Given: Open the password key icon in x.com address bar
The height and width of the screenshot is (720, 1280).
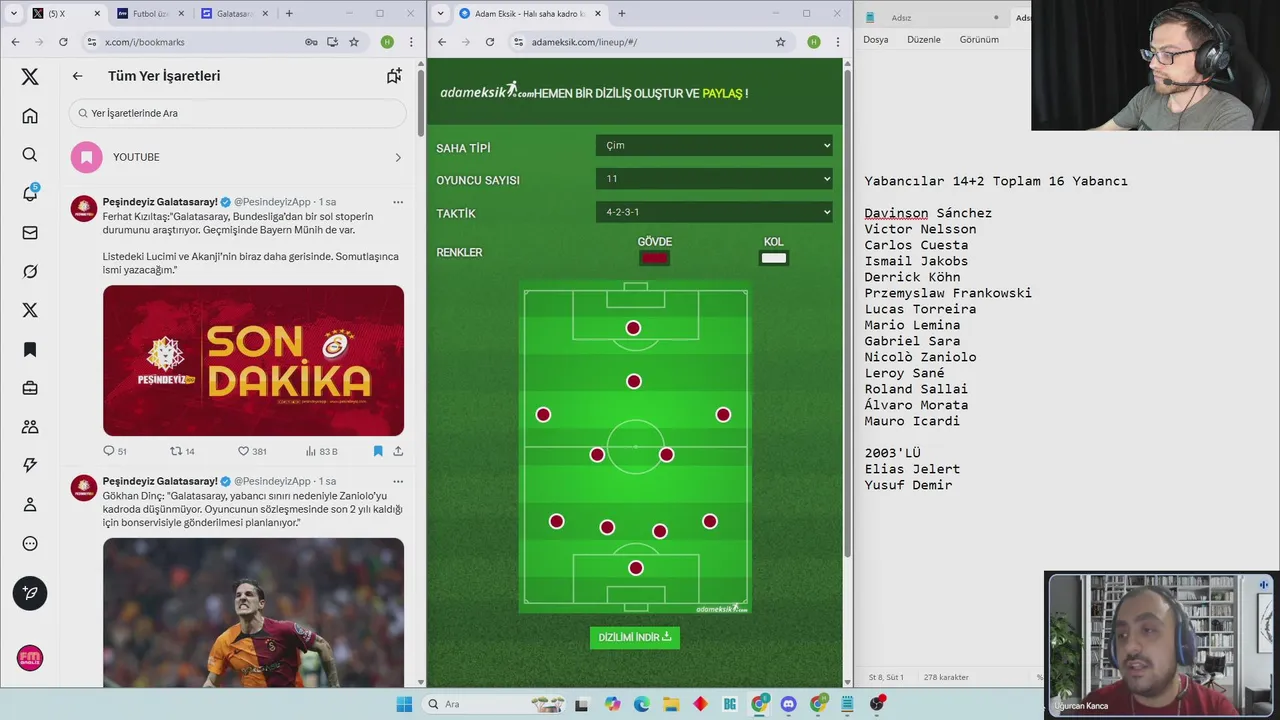Looking at the screenshot, I should pyautogui.click(x=311, y=42).
